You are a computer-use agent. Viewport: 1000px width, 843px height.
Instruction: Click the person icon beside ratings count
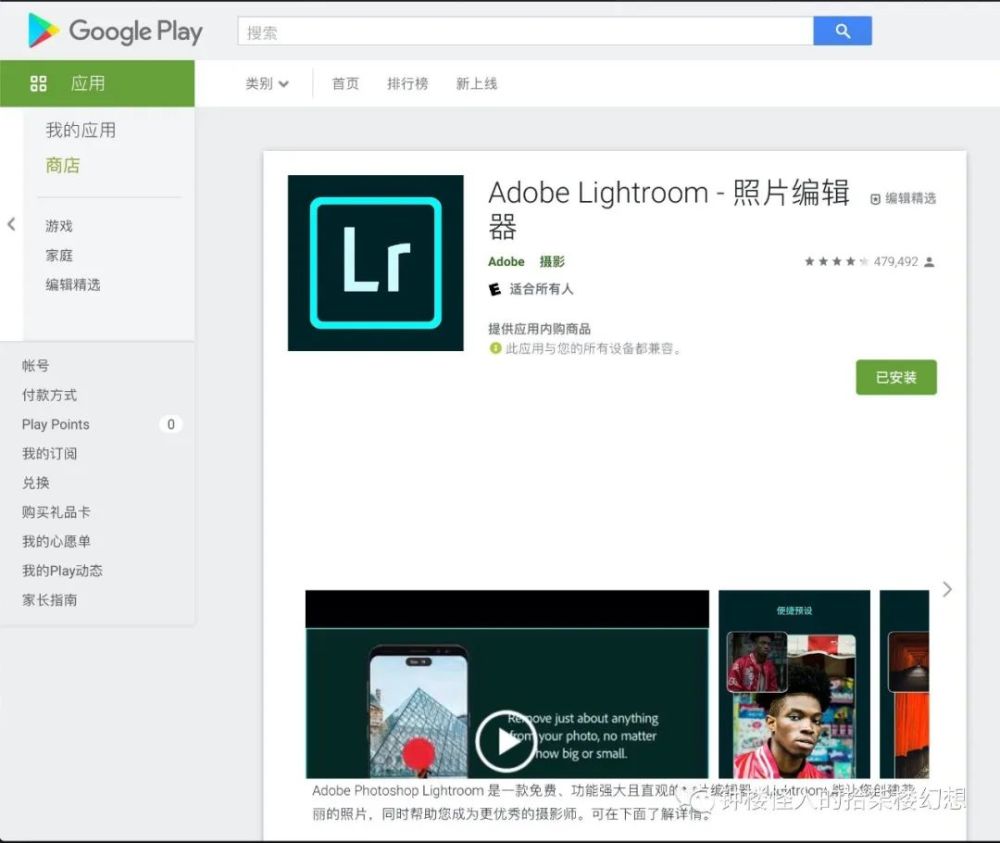tap(929, 261)
